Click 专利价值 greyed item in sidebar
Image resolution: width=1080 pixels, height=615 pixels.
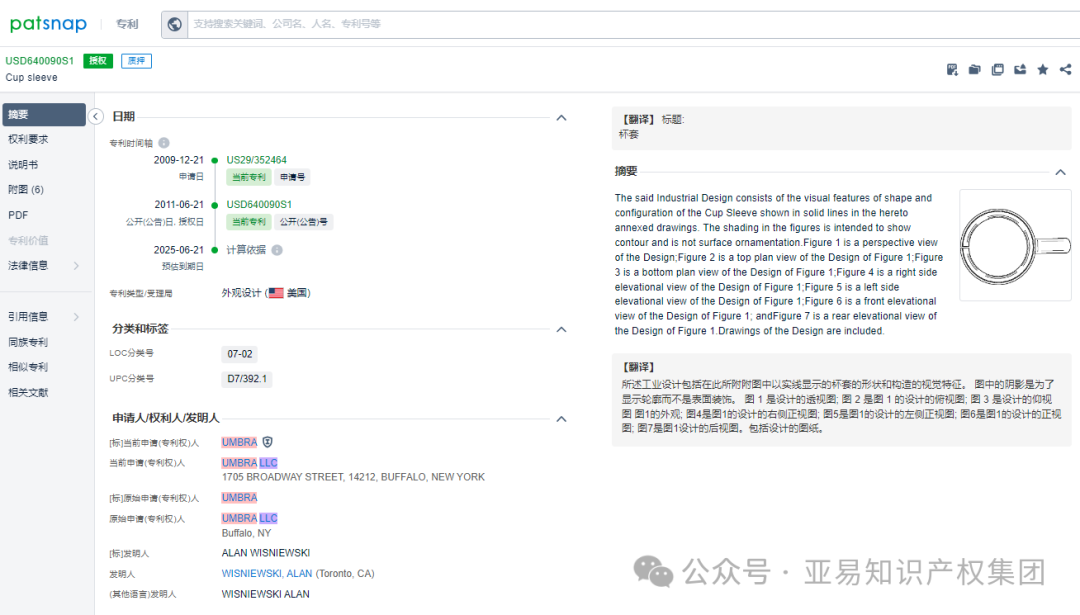(28, 240)
